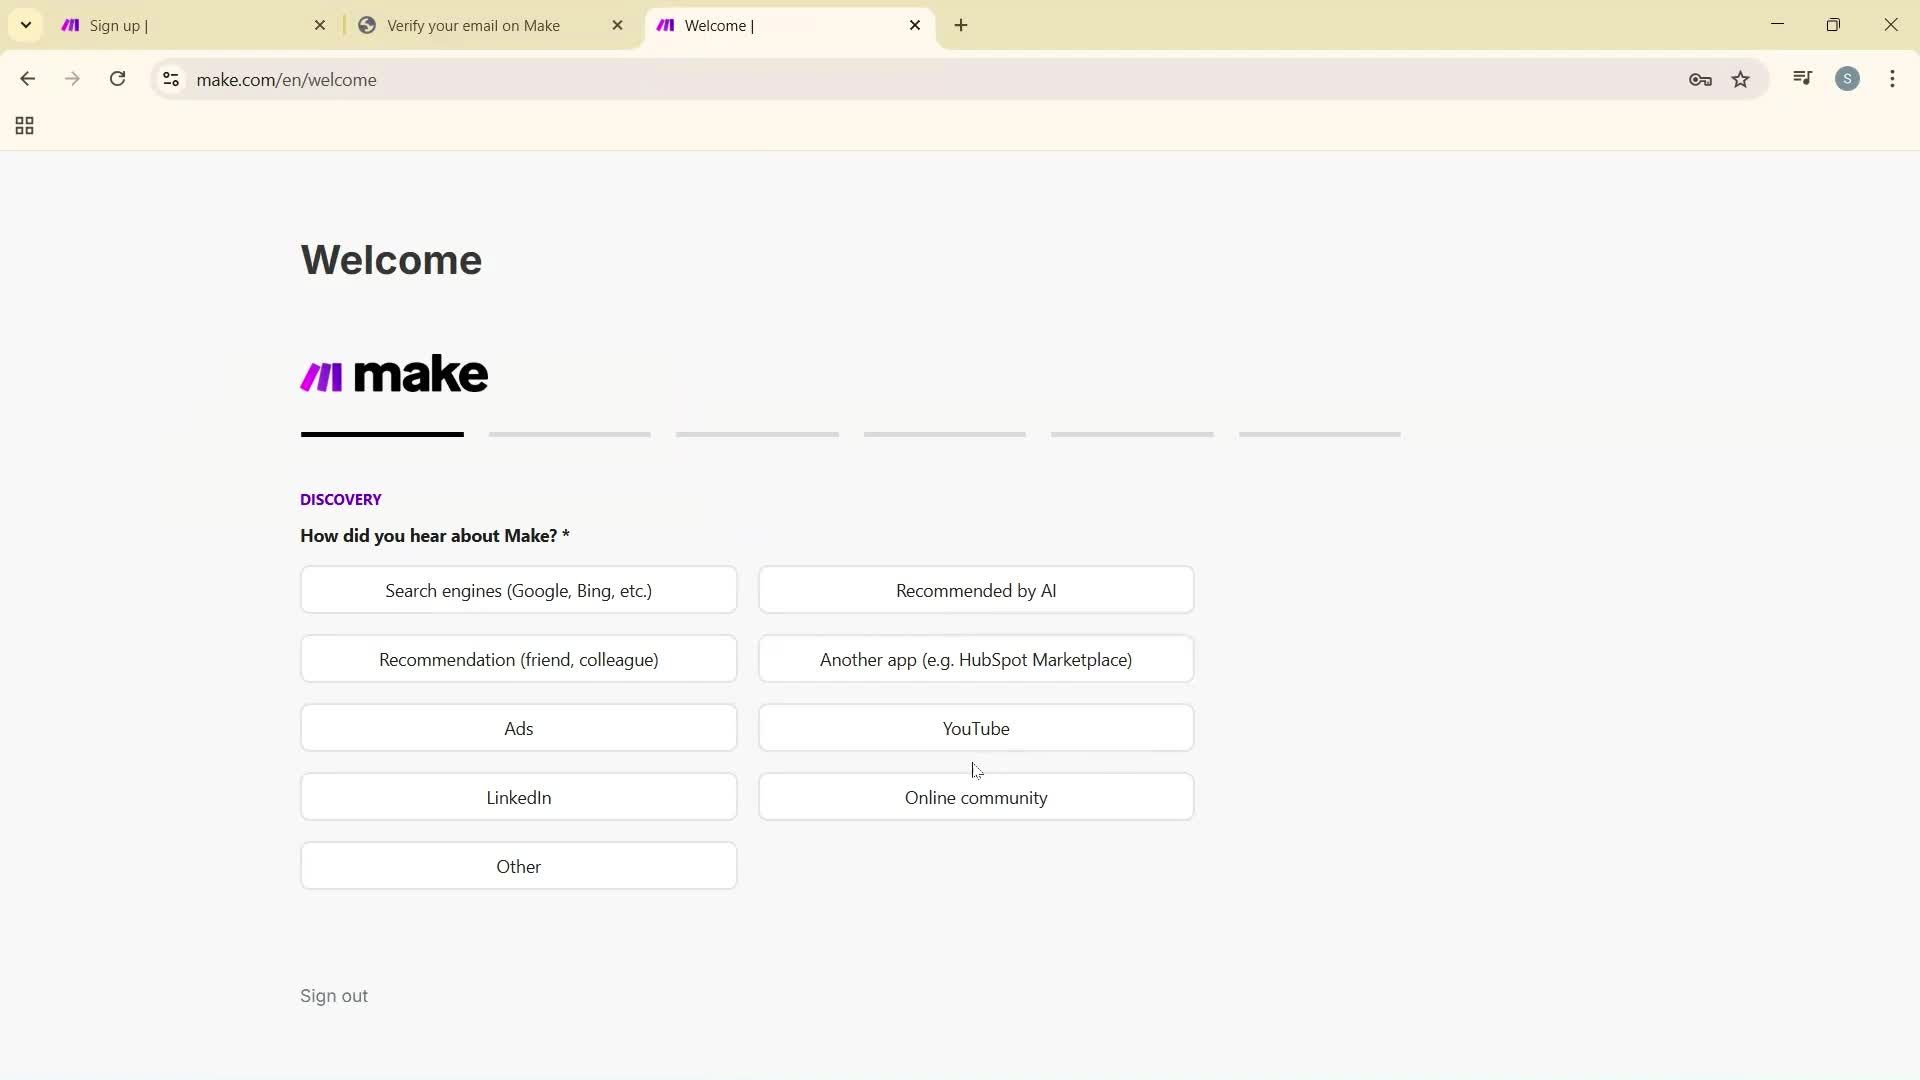Viewport: 1920px width, 1080px height.
Task: Choose the Recommended by AI option
Action: click(x=975, y=590)
